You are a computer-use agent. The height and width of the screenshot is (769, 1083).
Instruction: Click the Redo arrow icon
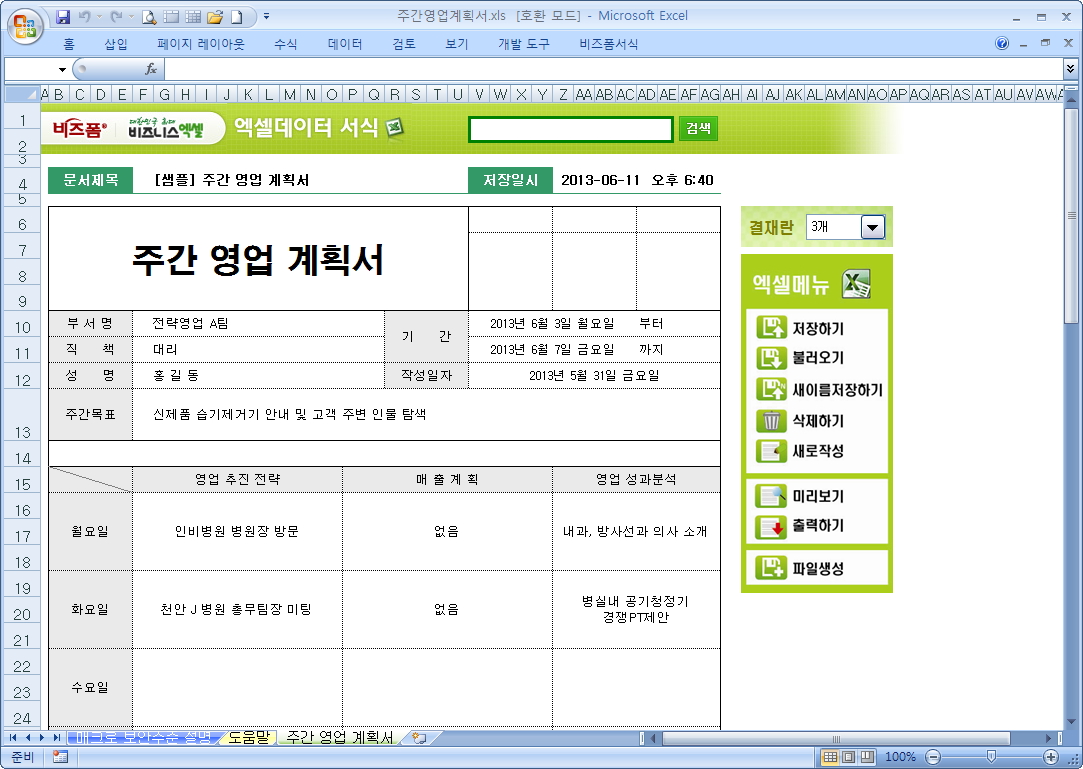116,17
